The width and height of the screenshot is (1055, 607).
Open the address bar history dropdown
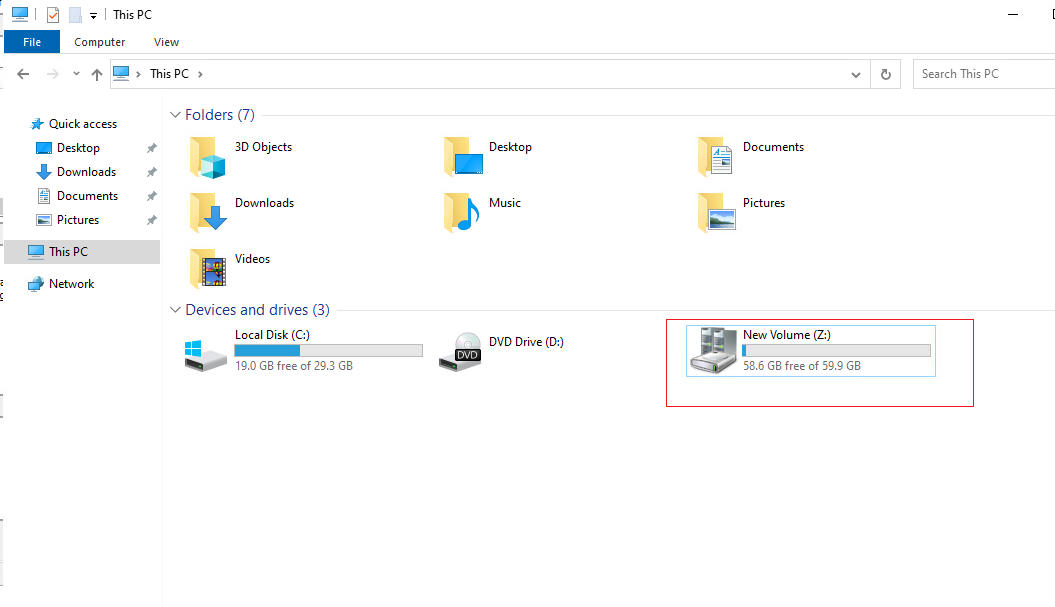(856, 74)
